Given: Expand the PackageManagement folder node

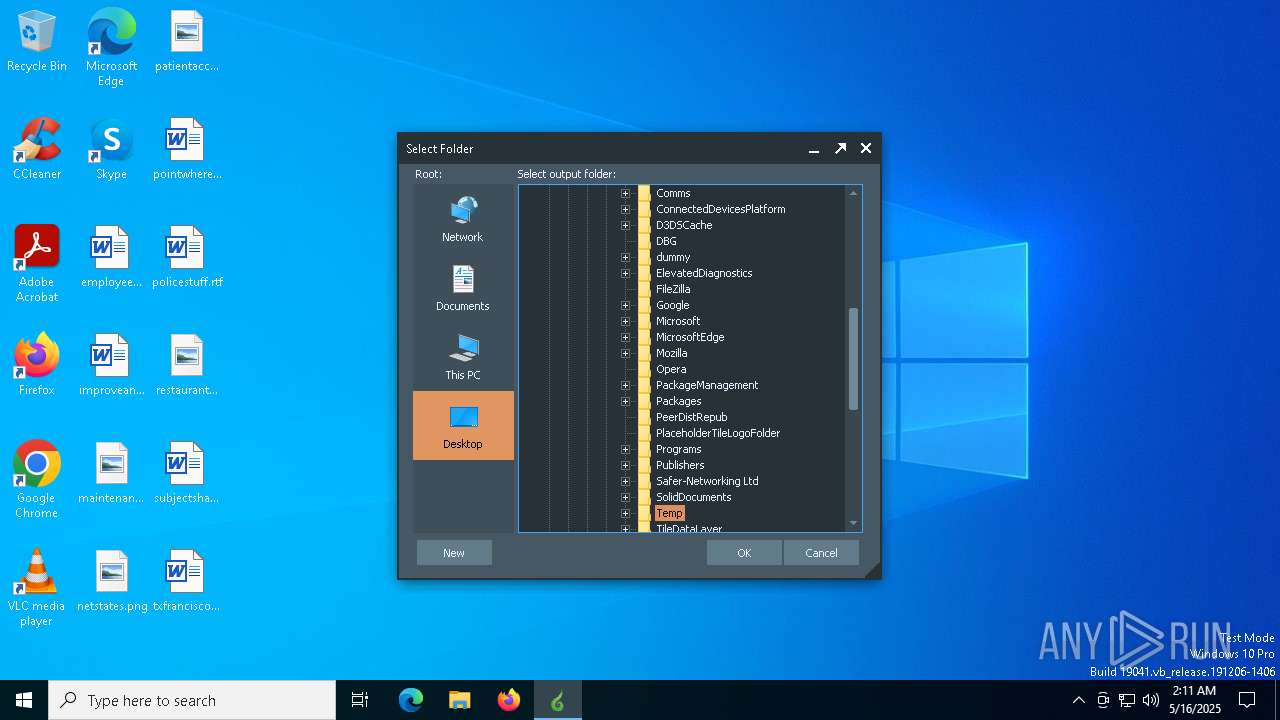Looking at the screenshot, I should click(x=625, y=385).
